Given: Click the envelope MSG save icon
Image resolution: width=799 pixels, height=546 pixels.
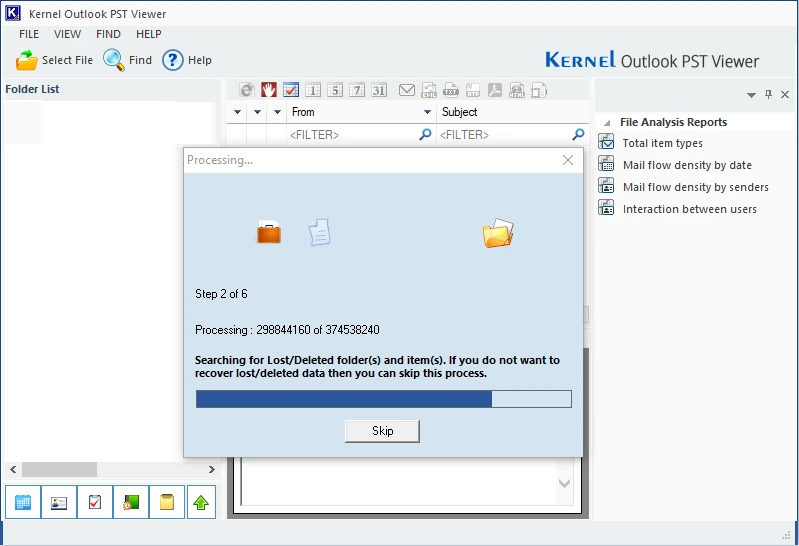Looking at the screenshot, I should pyautogui.click(x=407, y=90).
